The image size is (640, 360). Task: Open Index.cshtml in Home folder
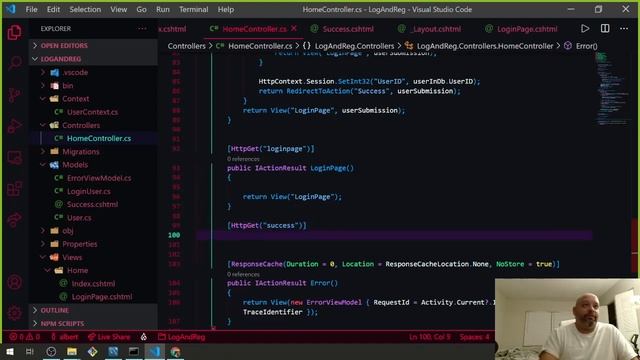coord(93,284)
